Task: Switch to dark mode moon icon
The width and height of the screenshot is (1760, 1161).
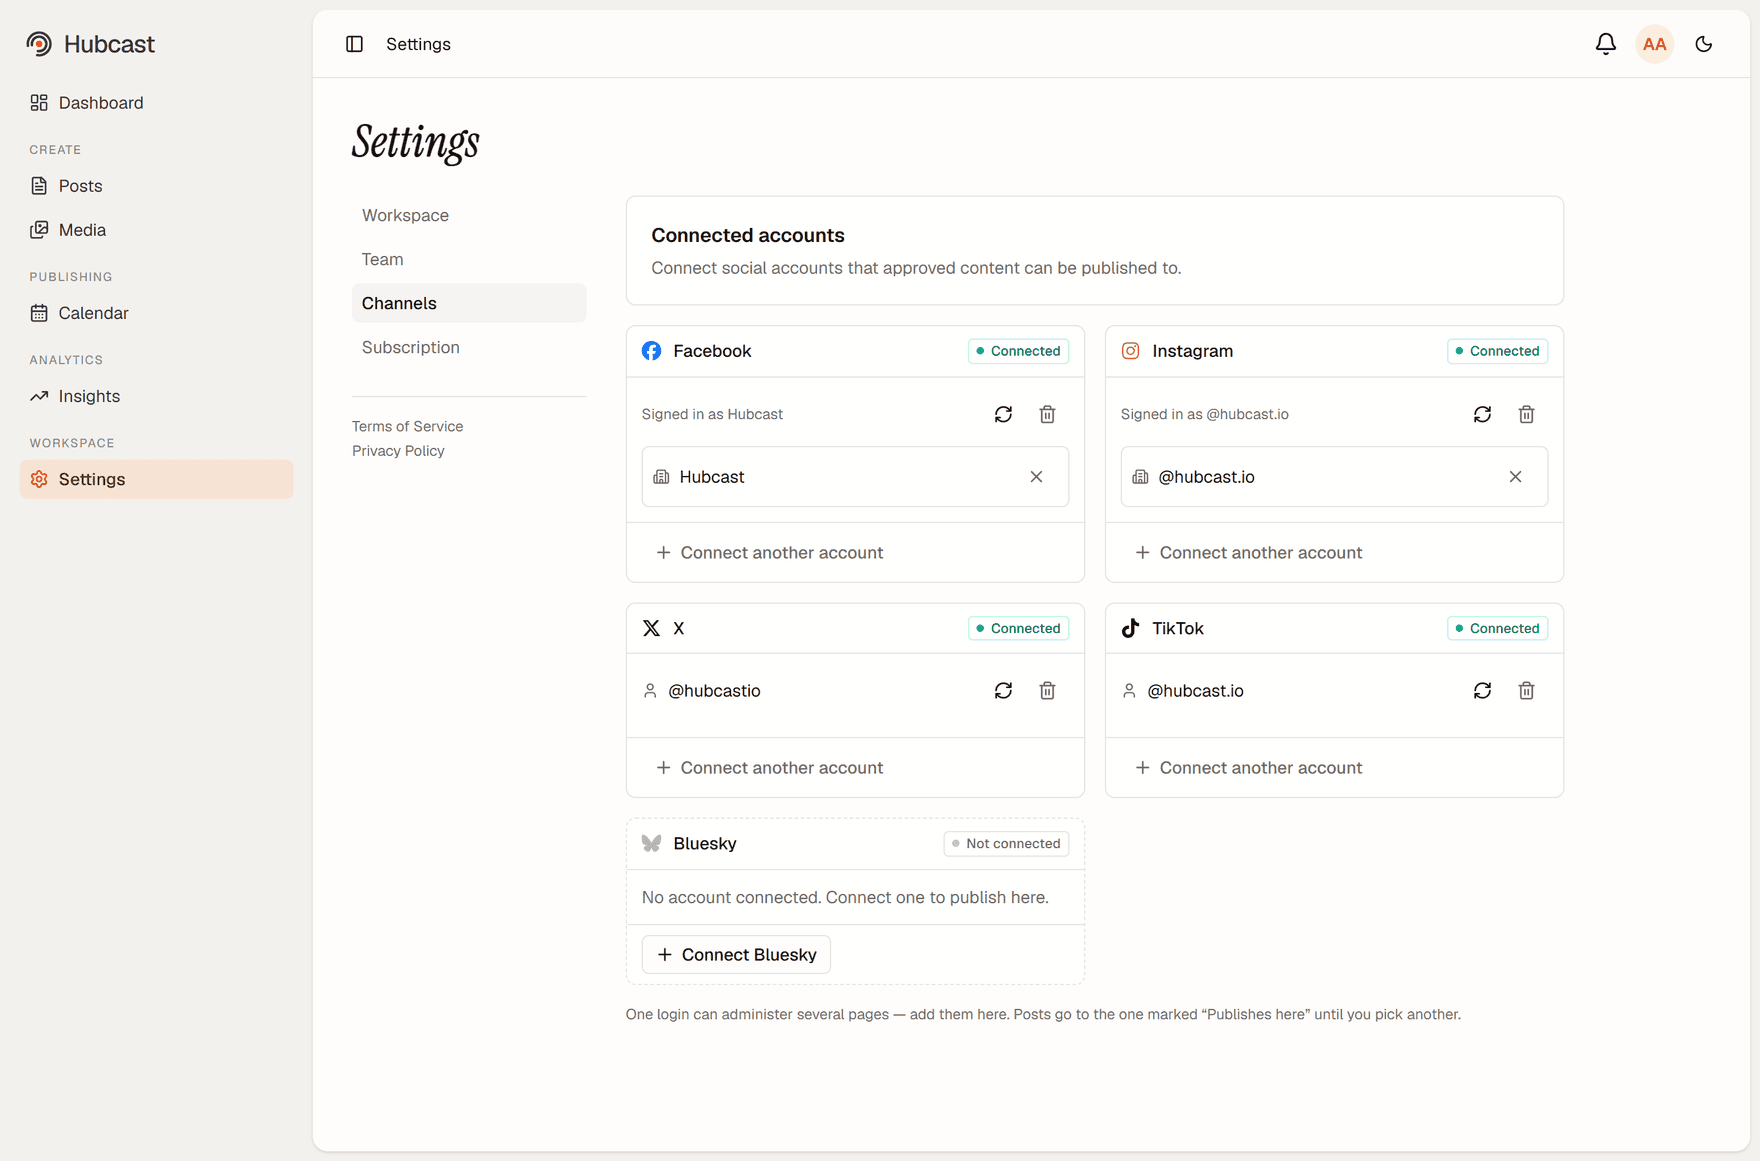Action: click(1703, 44)
